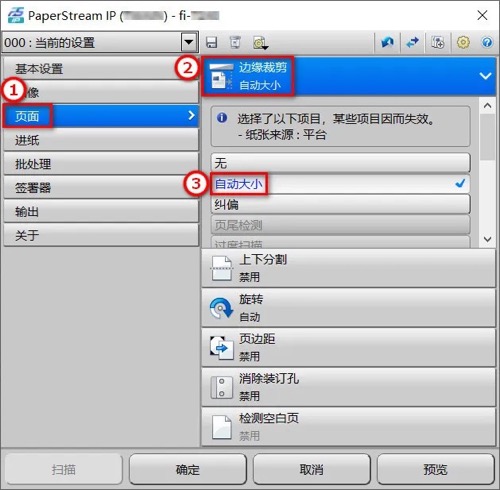This screenshot has height=490, width=500.
Task: Close the PaperStream IP window
Action: click(482, 15)
